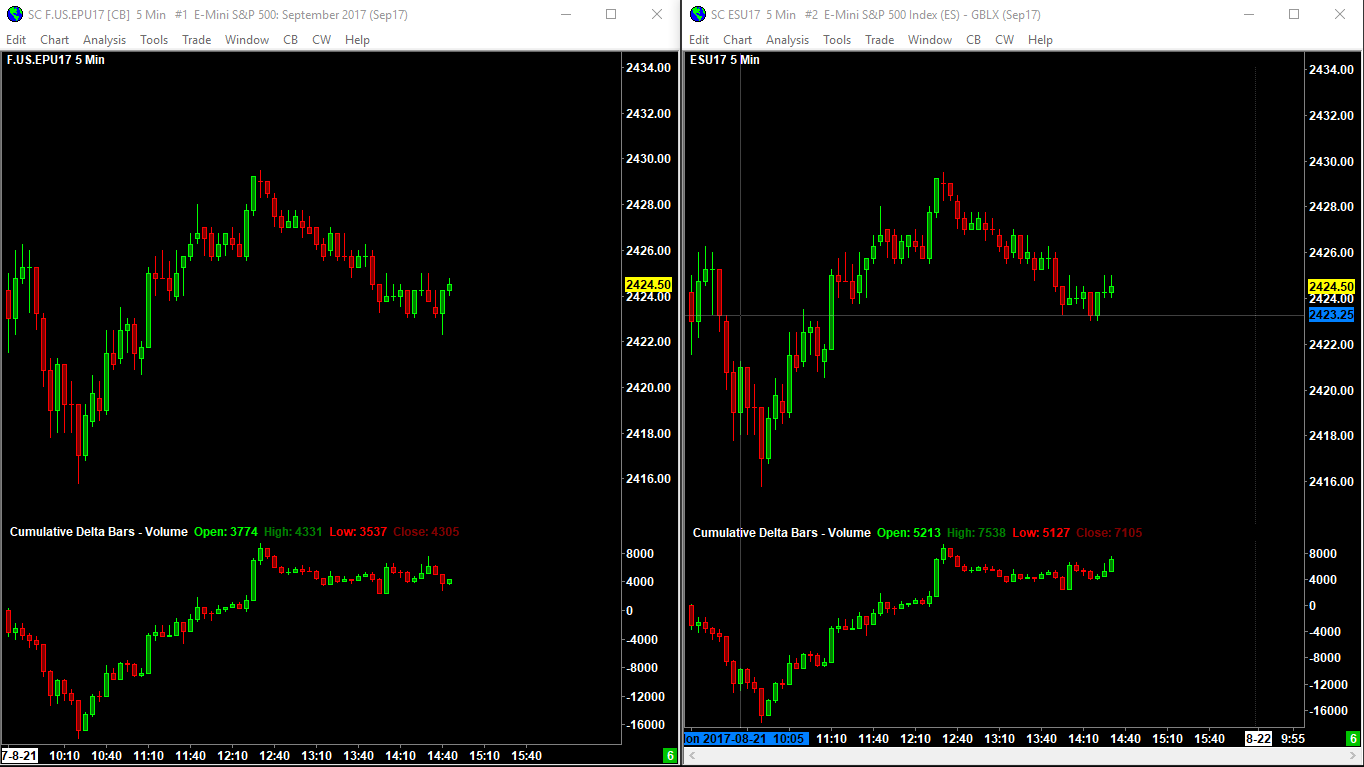Image resolution: width=1364 pixels, height=767 pixels.
Task: Minimize the left F.US.EPU17 chart window
Action: (565, 14)
